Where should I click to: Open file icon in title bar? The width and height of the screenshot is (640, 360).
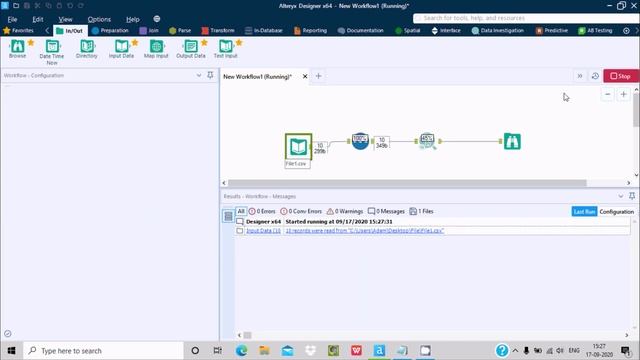pos(16,6)
